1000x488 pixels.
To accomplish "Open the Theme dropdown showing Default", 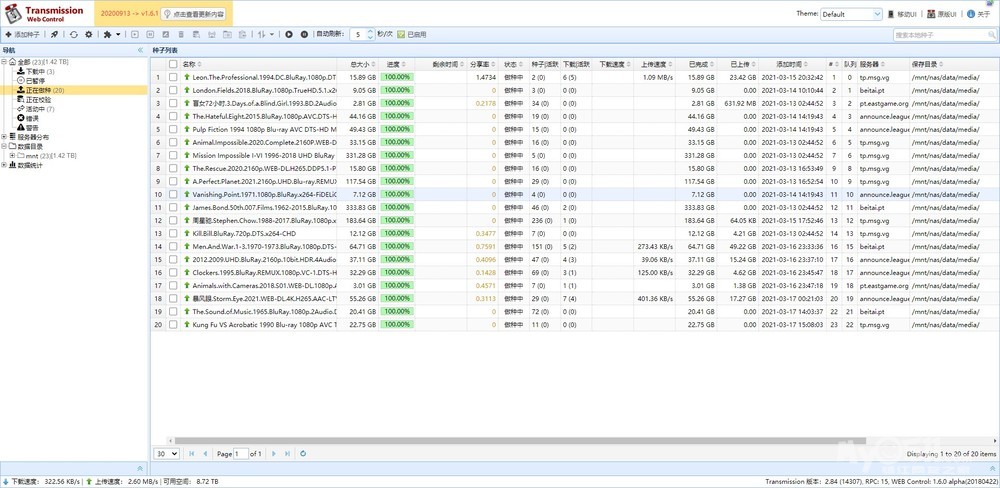I will [x=851, y=14].
